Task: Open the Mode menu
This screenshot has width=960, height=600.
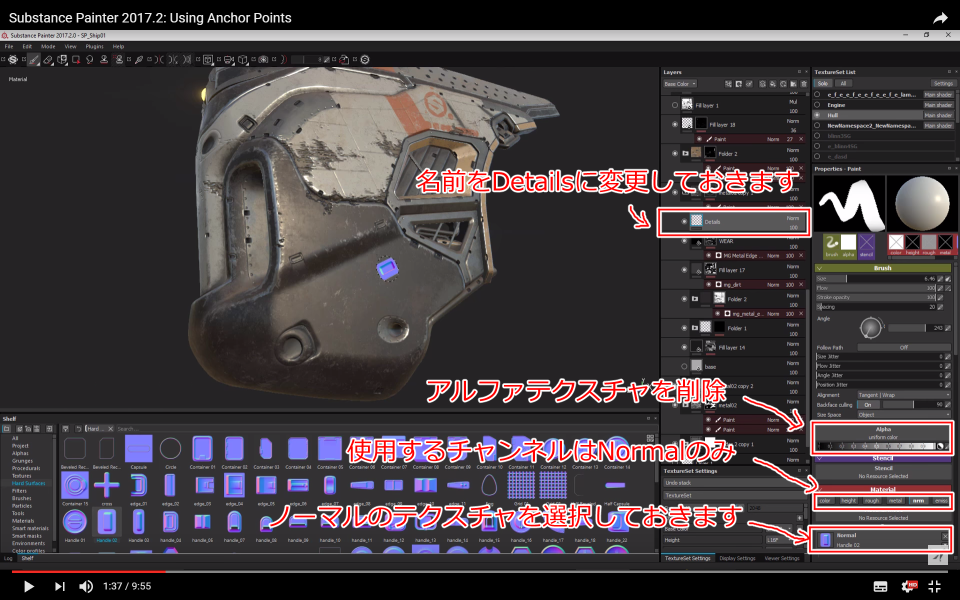Action: pyautogui.click(x=48, y=47)
